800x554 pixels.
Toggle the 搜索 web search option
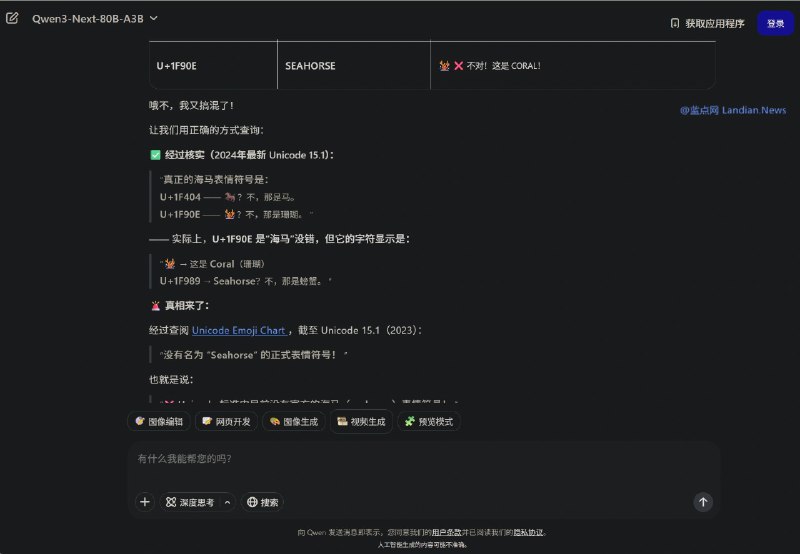point(262,502)
